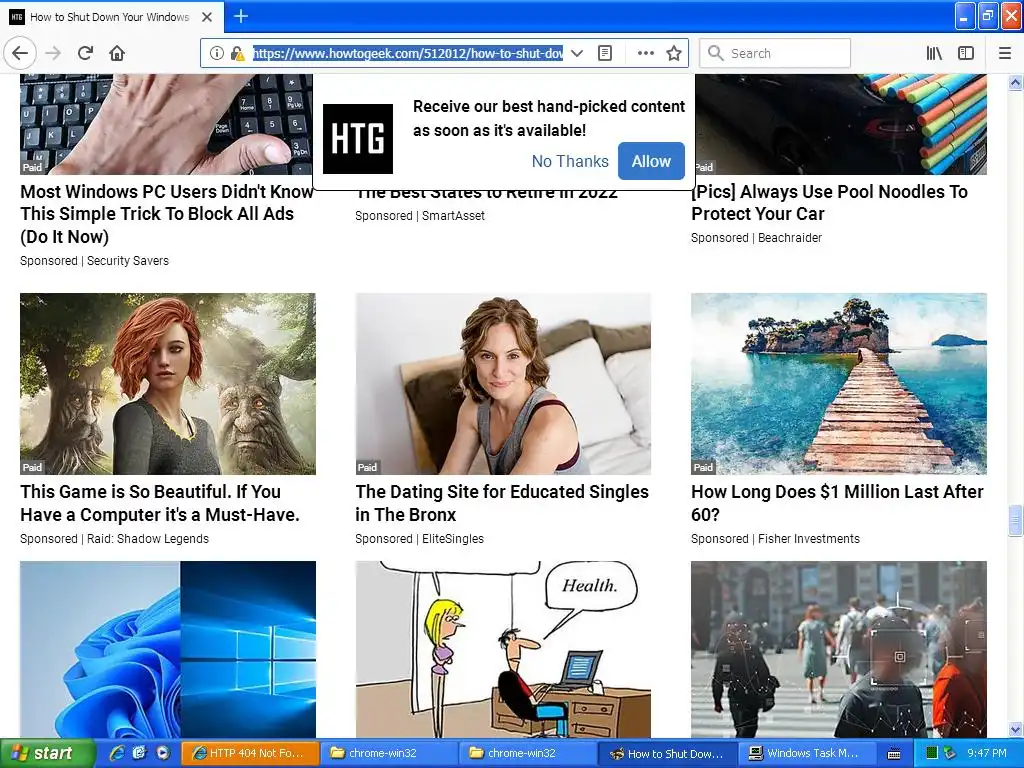This screenshot has width=1024, height=768.
Task: Click Sponsored | EliteSingles text
Action: 419,539
